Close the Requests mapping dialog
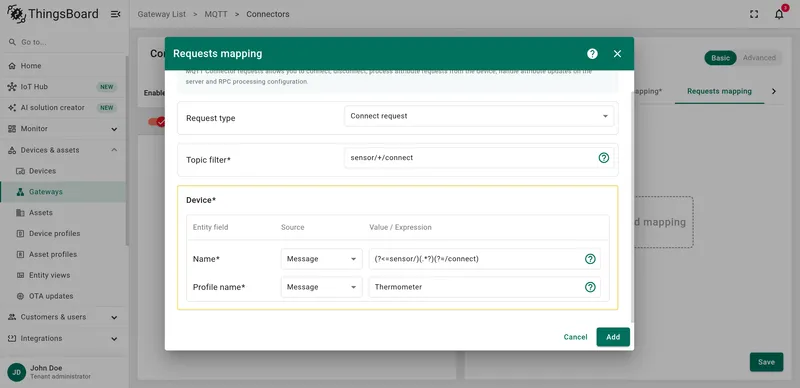Image resolution: width=800 pixels, height=388 pixels. tap(617, 54)
